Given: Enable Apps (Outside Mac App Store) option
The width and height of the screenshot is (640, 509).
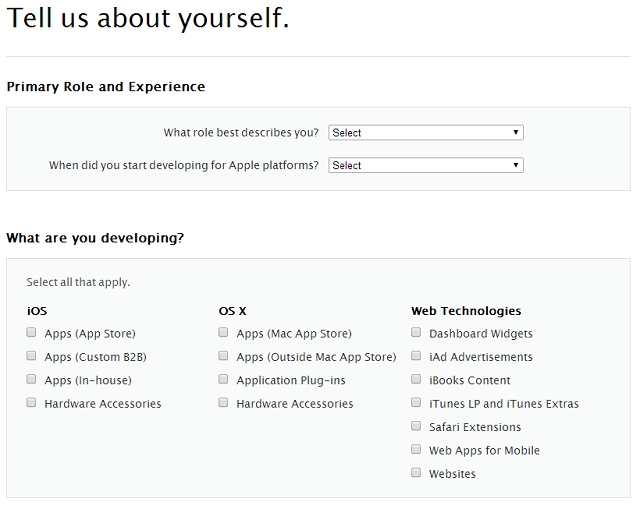Looking at the screenshot, I should [223, 356].
